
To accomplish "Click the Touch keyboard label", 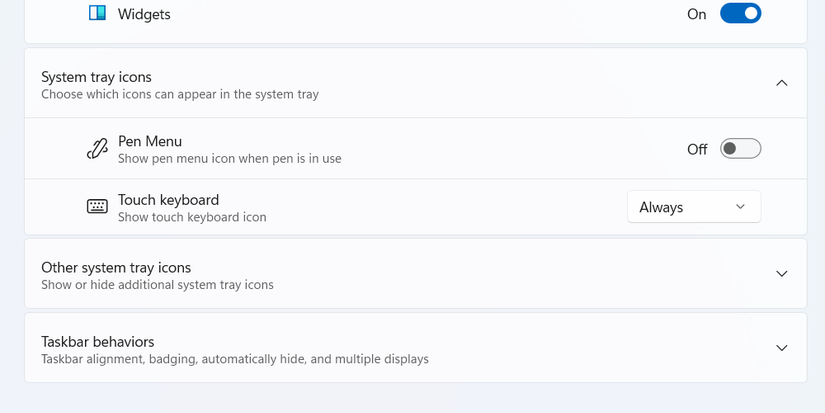I will (x=168, y=199).
